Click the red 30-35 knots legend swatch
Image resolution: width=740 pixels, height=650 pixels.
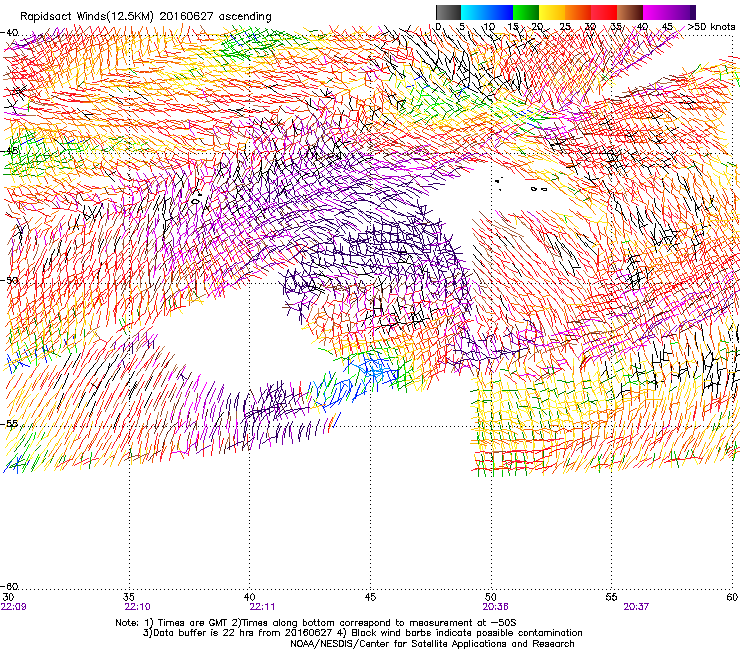pos(604,12)
